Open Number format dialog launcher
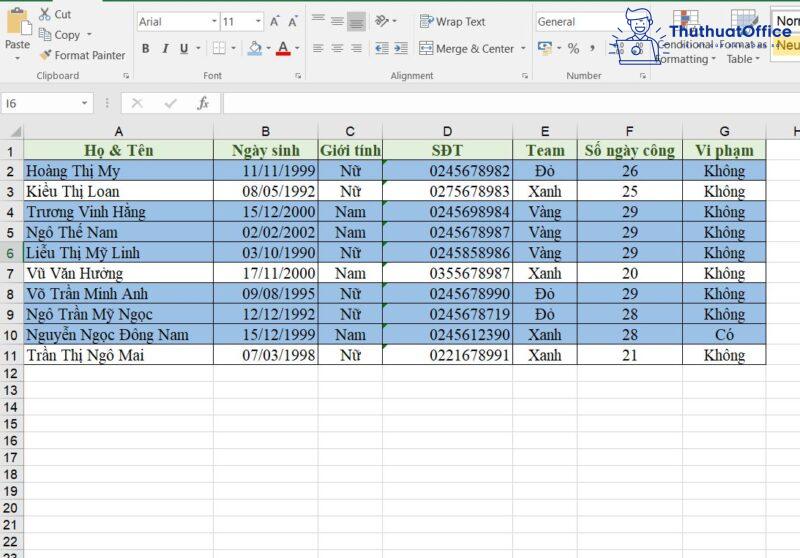This screenshot has height=558, width=800. coord(643,76)
